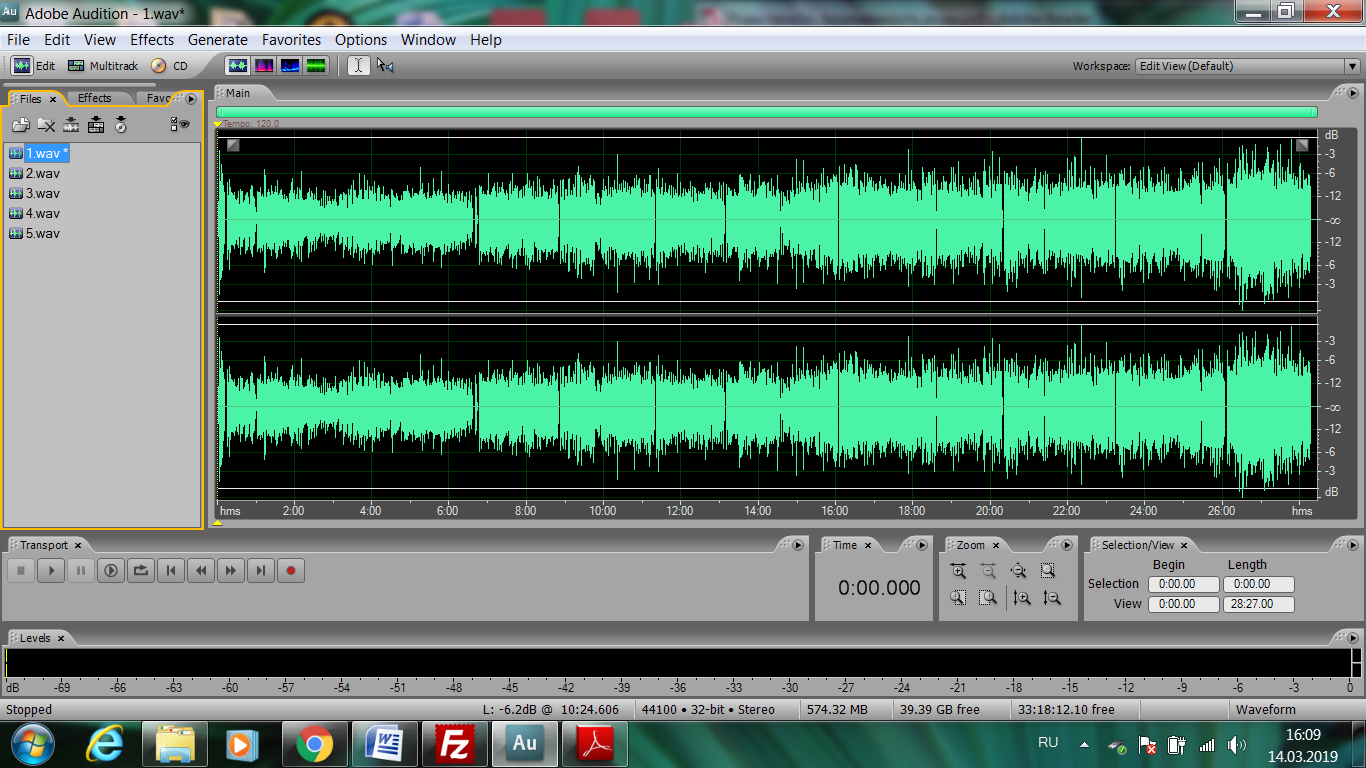
Task: Click the green horizontal zoom scroll bar
Action: click(x=767, y=112)
